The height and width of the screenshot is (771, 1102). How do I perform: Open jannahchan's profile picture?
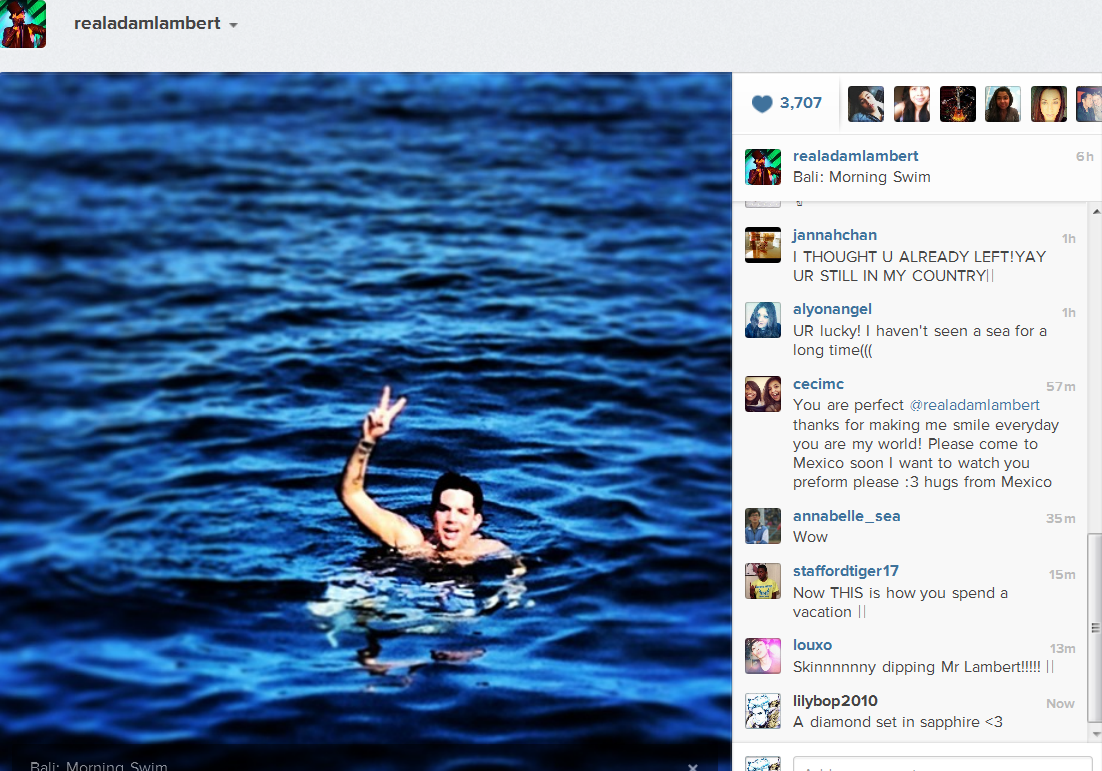click(763, 245)
